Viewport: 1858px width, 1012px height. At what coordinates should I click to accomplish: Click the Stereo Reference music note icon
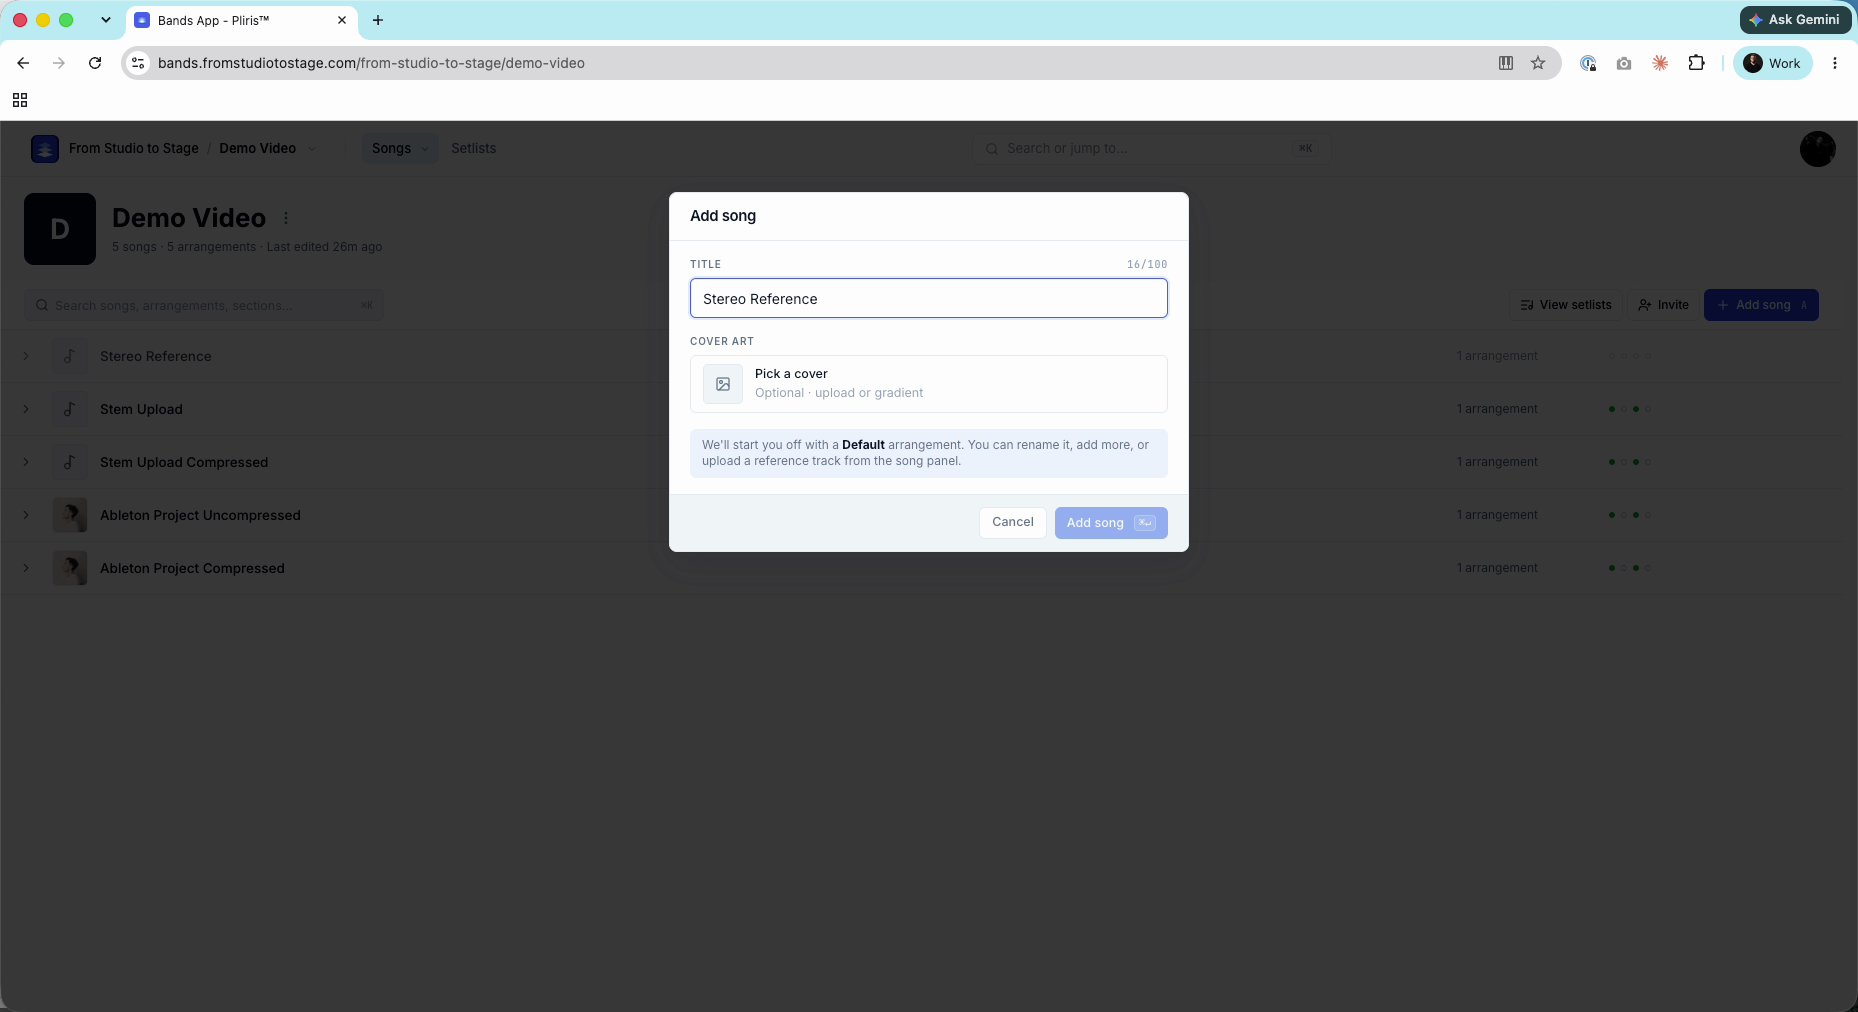pos(70,356)
